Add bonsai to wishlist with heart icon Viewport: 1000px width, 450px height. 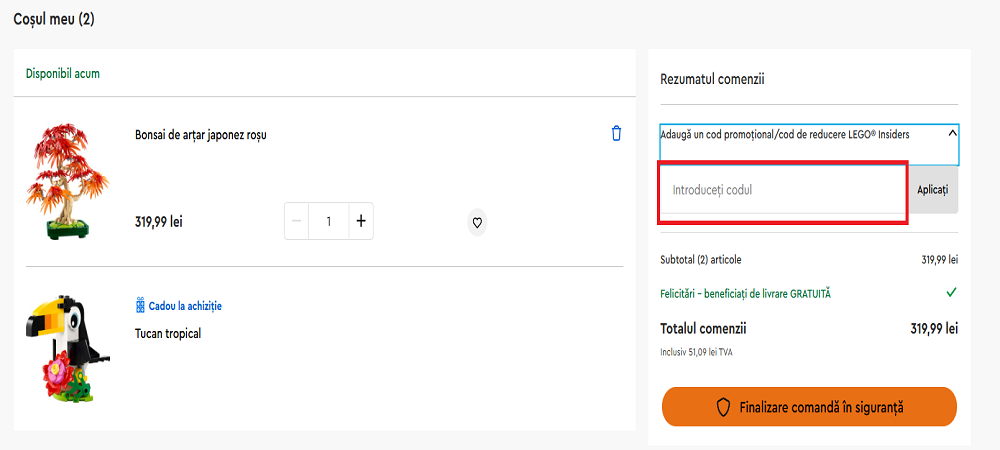[477, 222]
